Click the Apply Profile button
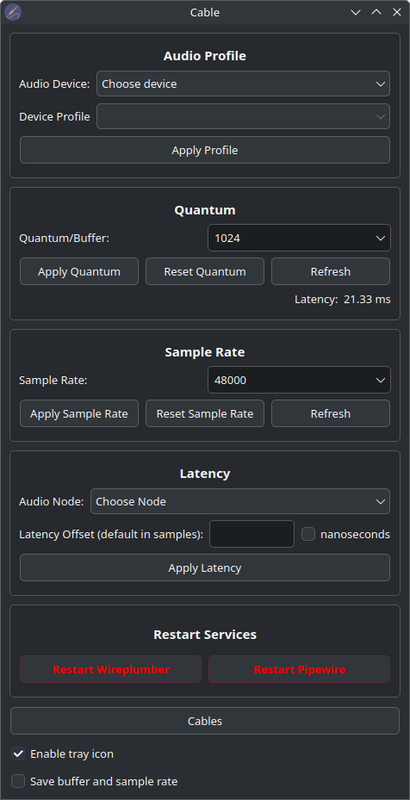The width and height of the screenshot is (410, 800). tap(205, 150)
